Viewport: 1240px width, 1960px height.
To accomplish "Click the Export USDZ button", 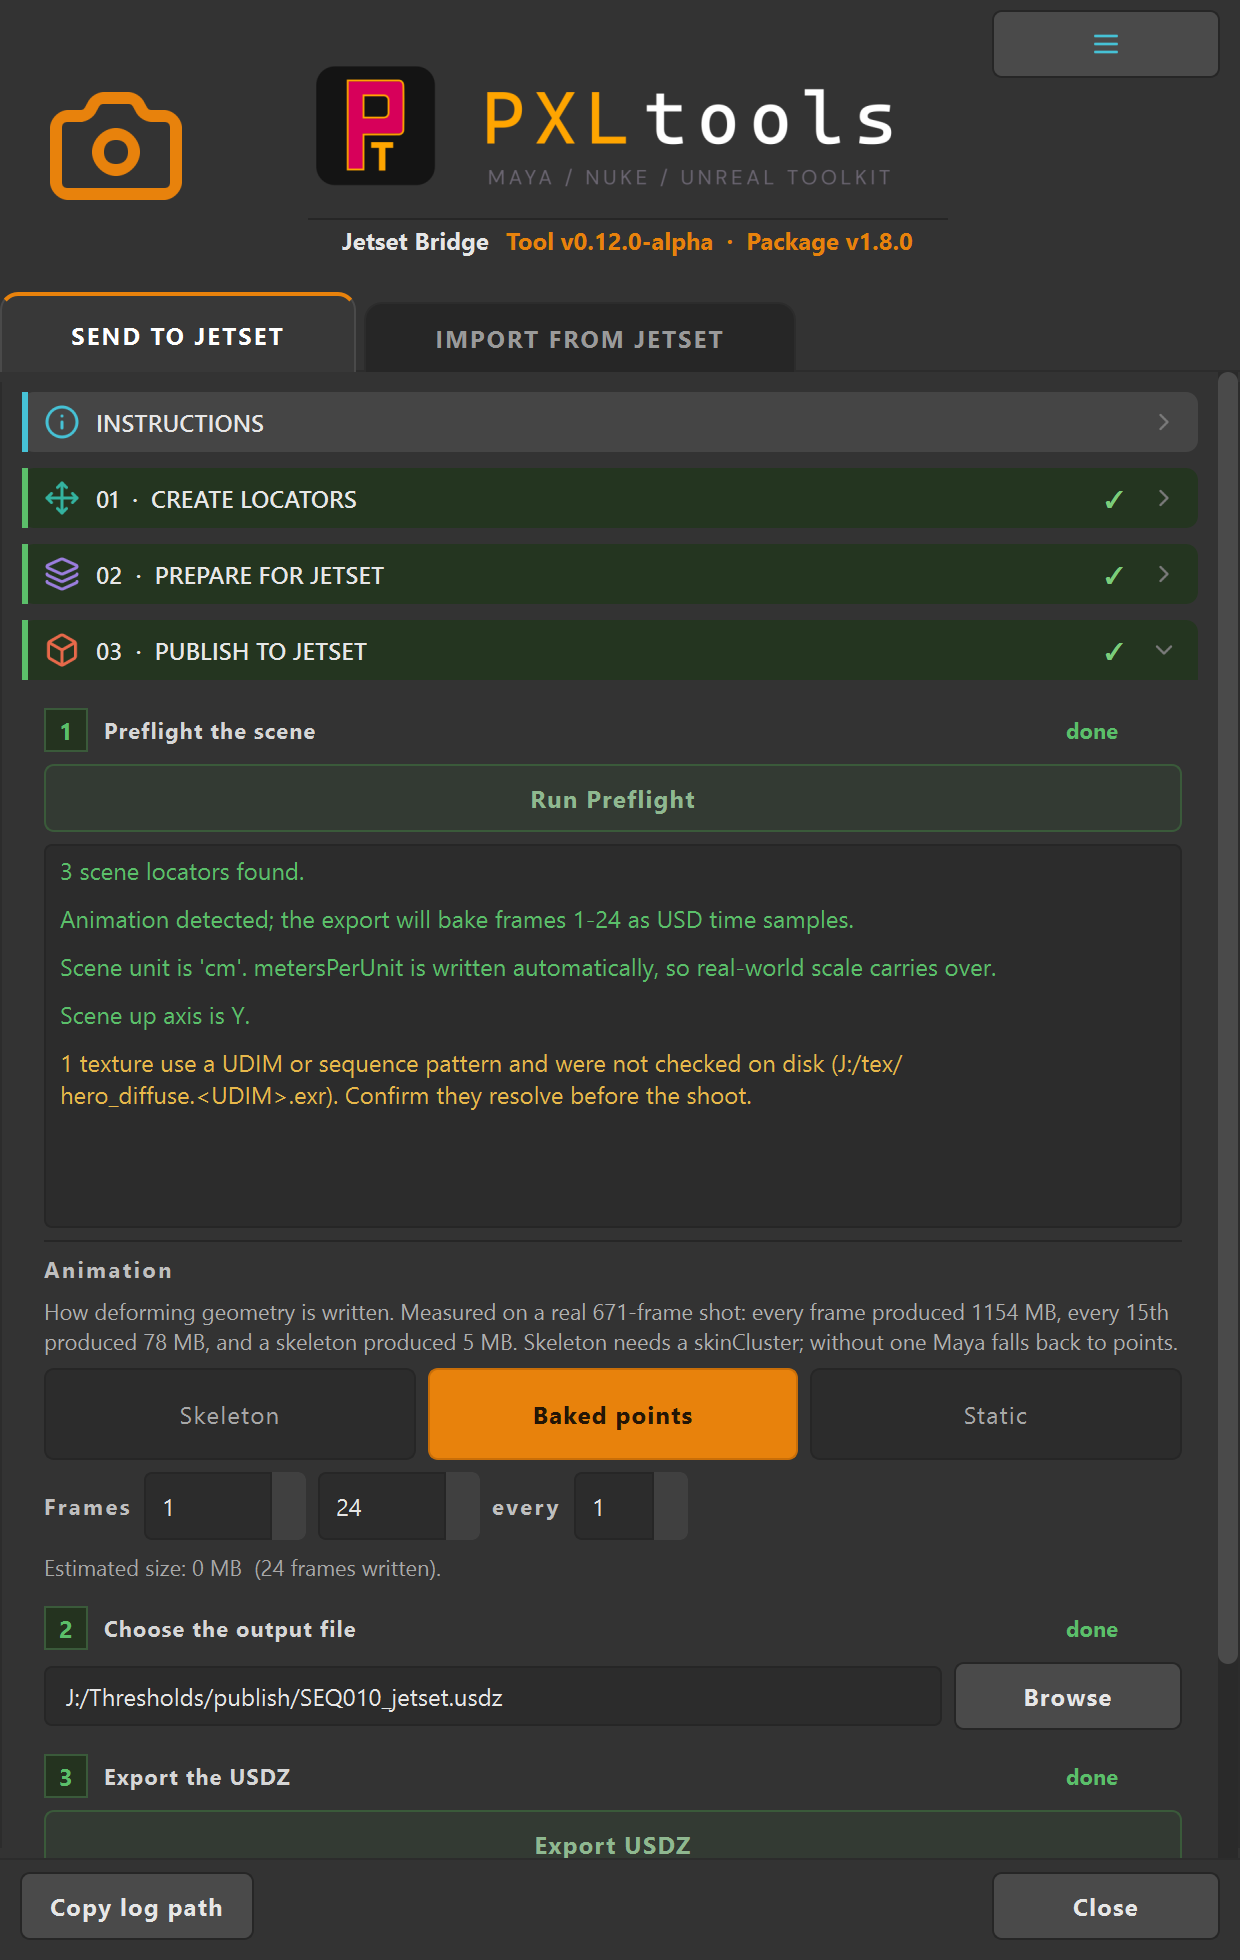I will tap(613, 1836).
